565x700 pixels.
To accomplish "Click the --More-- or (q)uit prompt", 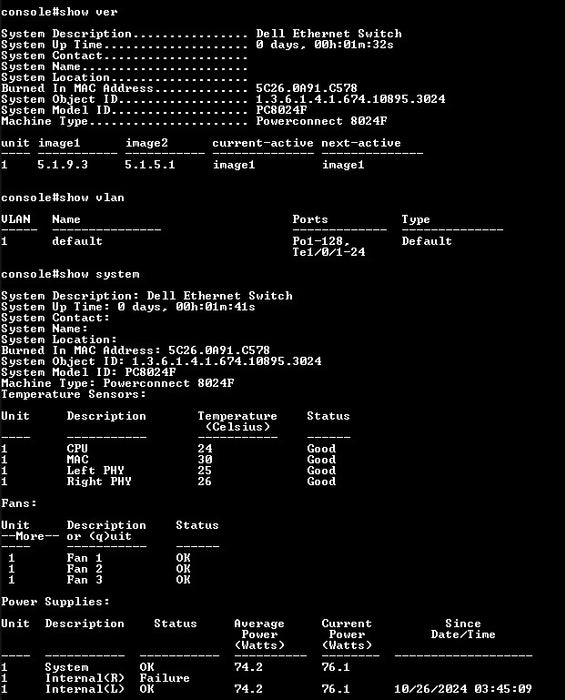I will pos(66,536).
